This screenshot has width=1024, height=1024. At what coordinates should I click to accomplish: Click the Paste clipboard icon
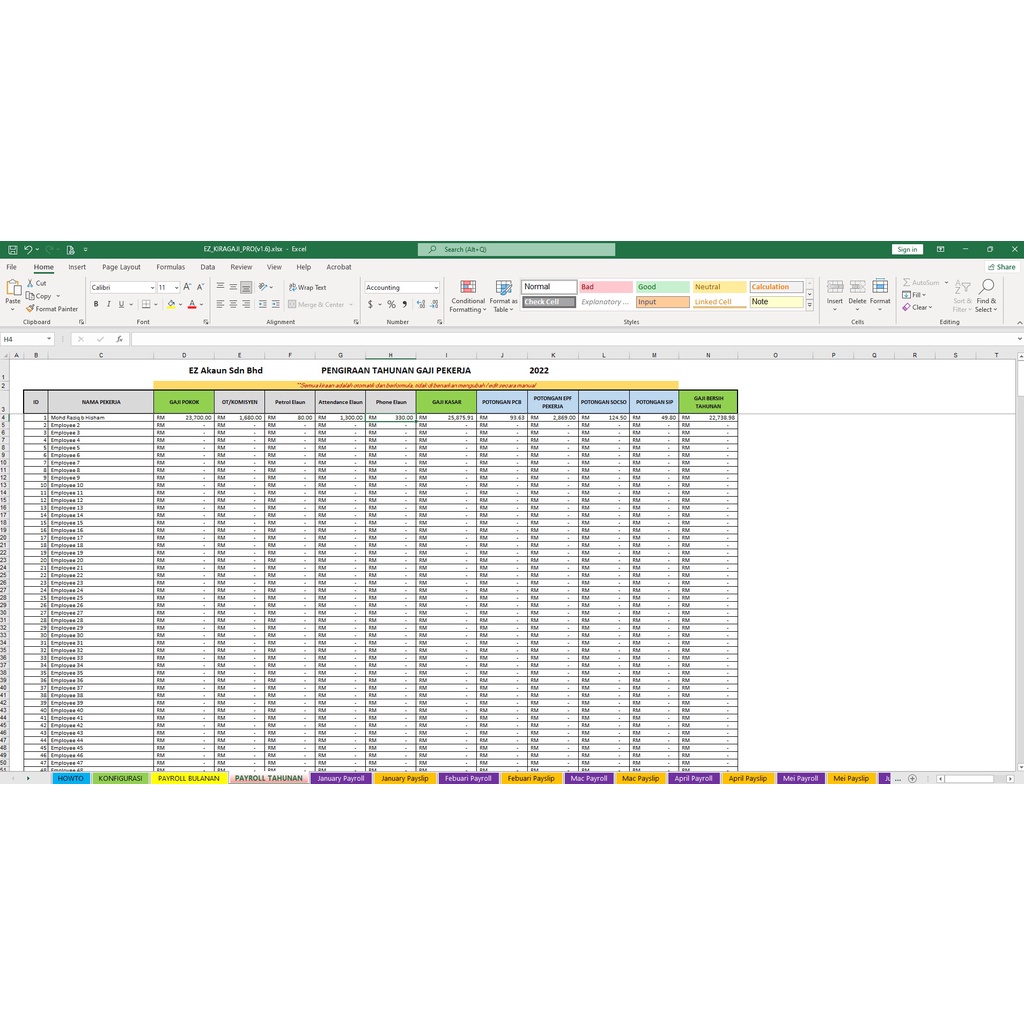tap(13, 288)
